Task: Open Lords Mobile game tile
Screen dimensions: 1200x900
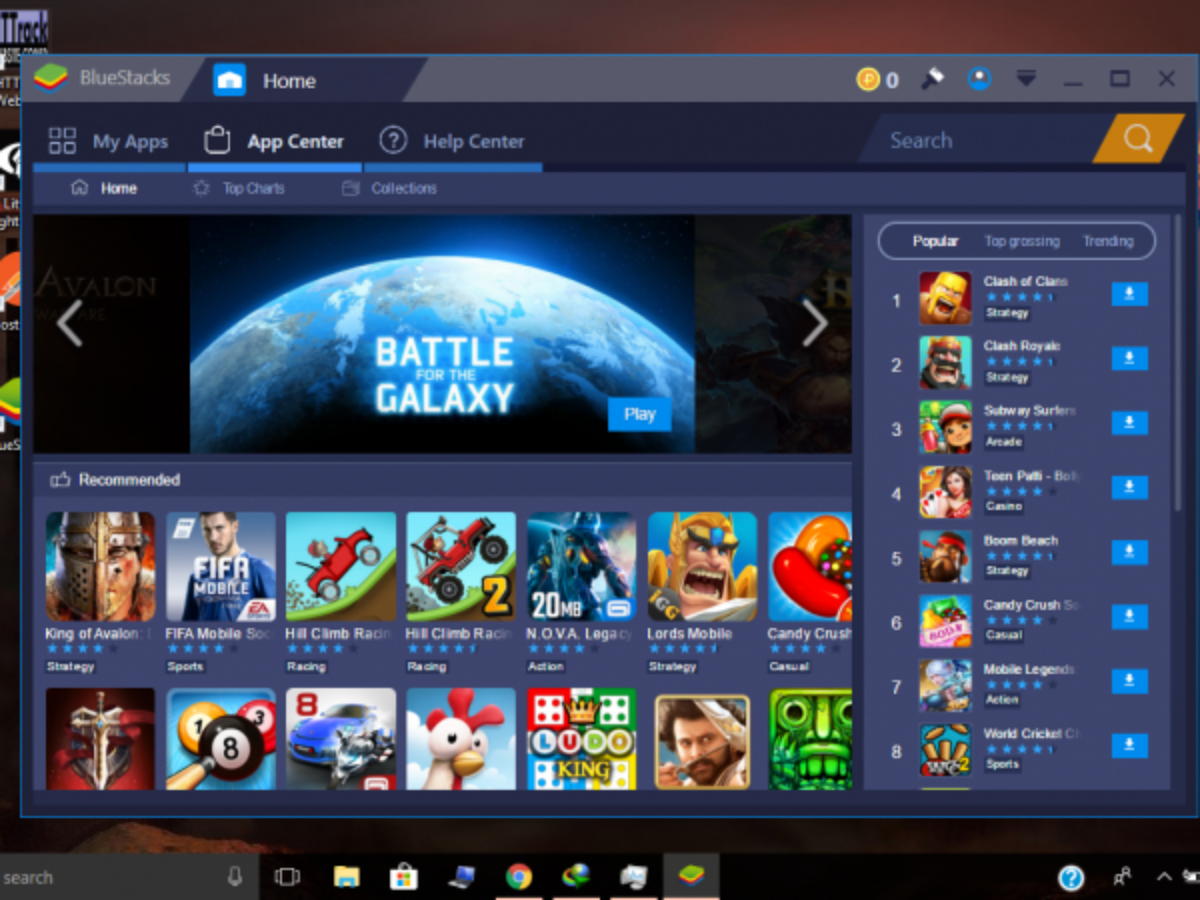Action: pyautogui.click(x=702, y=567)
